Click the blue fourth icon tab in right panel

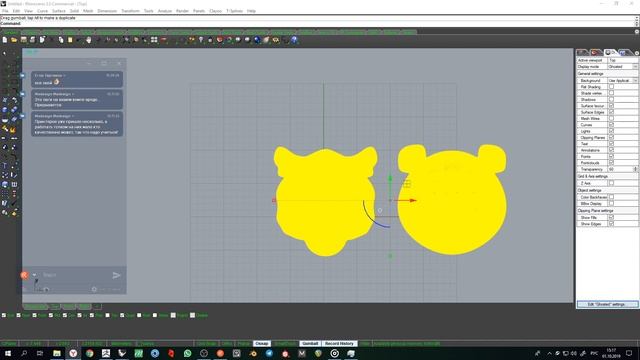tap(623, 52)
